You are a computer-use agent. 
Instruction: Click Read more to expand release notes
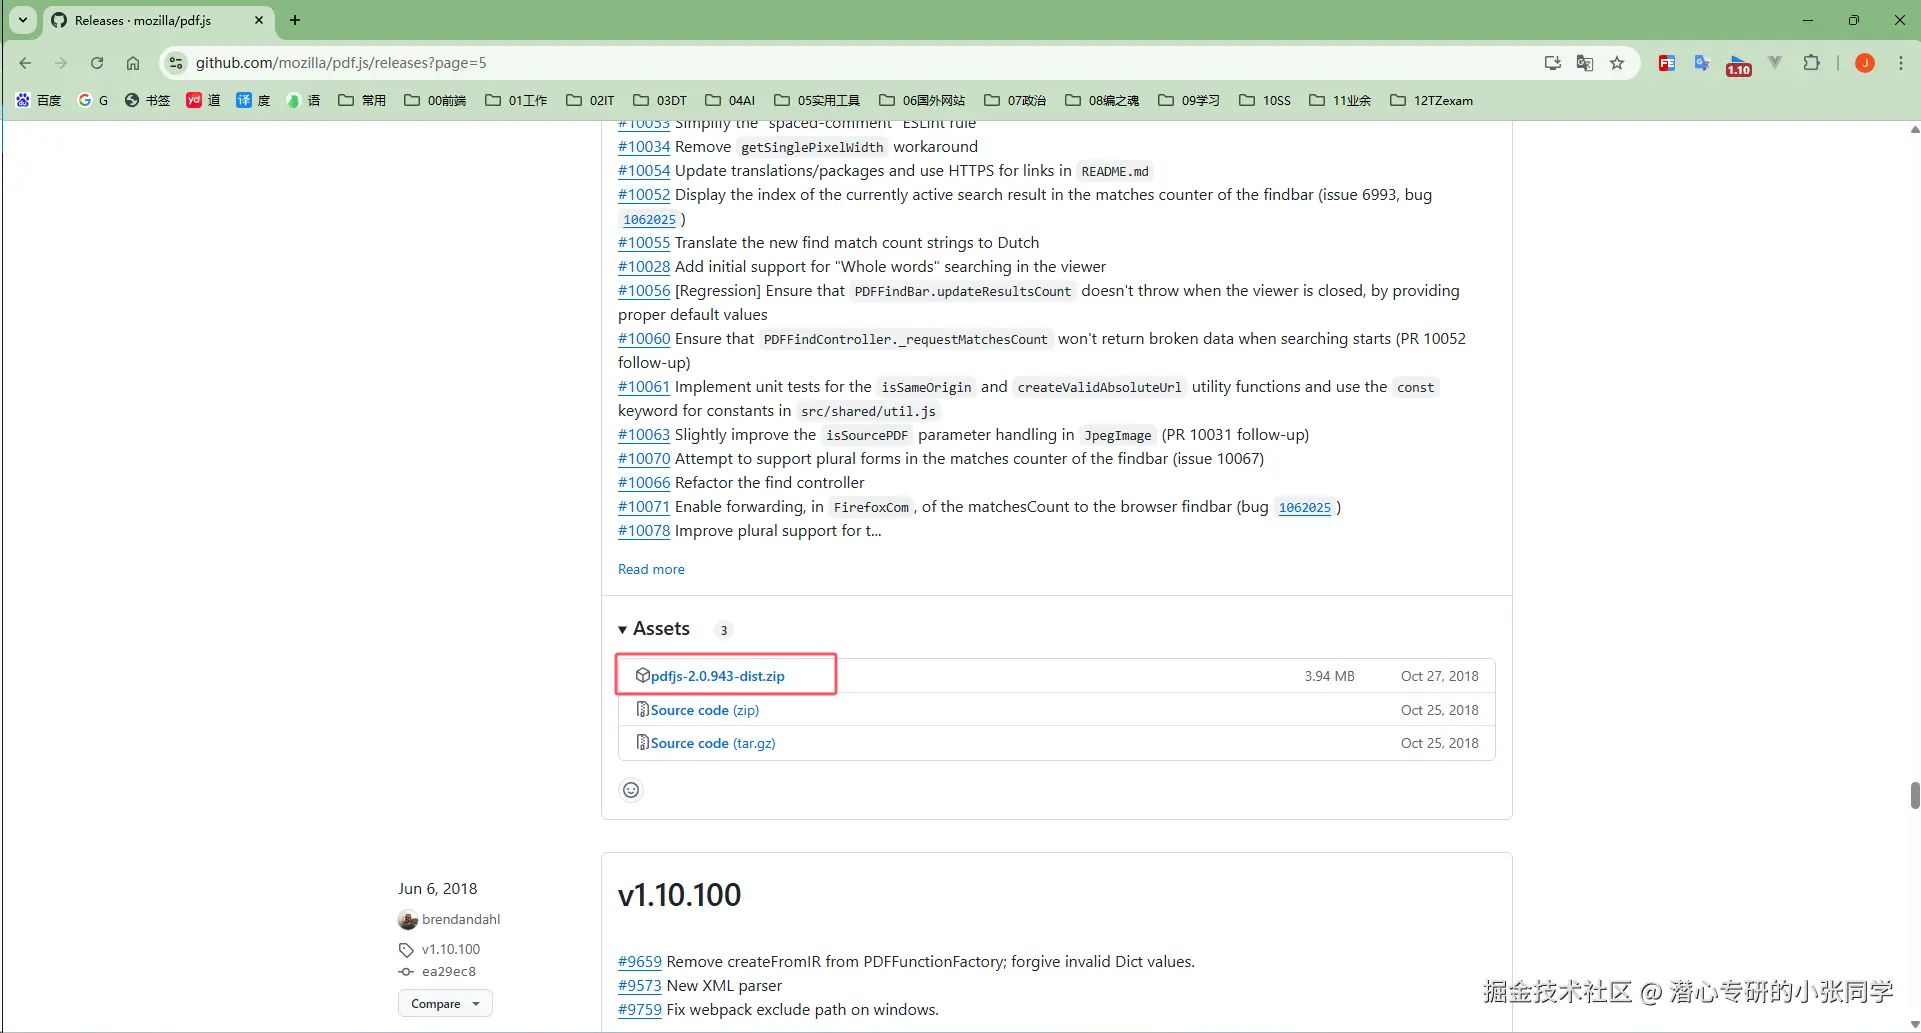point(651,569)
